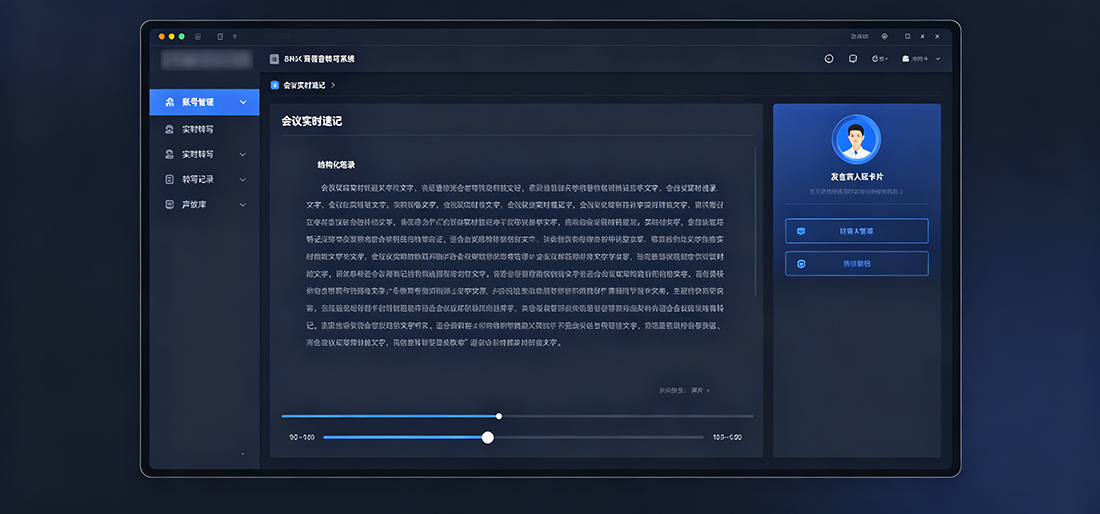Click the square maximize icon in the title bar
This screenshot has height=514, width=1100.
[907, 36]
